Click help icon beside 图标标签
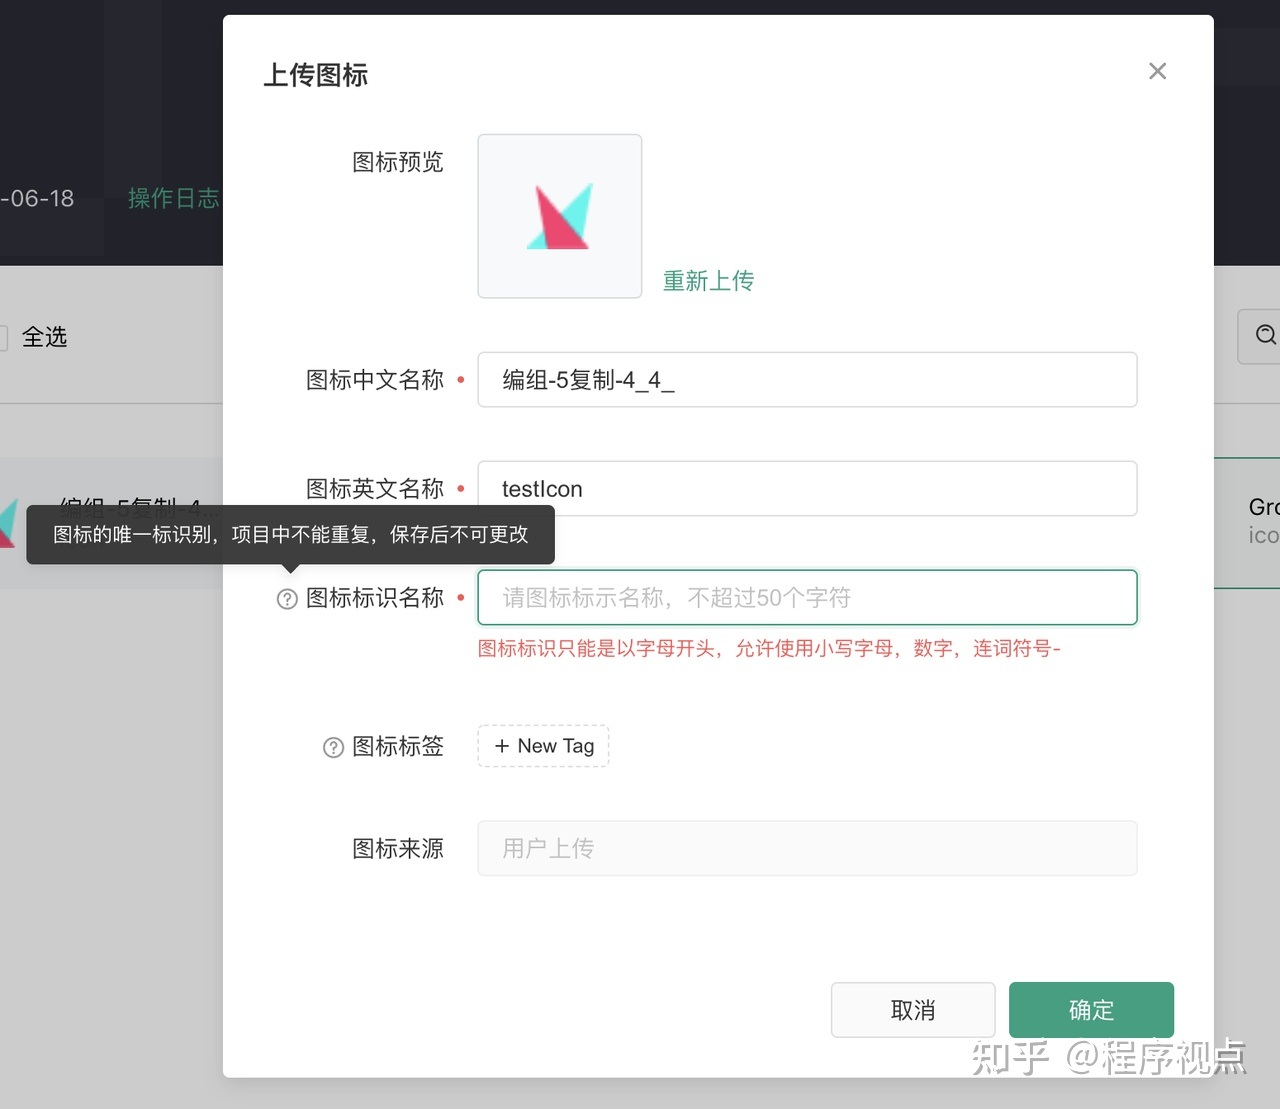Viewport: 1280px width, 1109px height. click(x=334, y=747)
